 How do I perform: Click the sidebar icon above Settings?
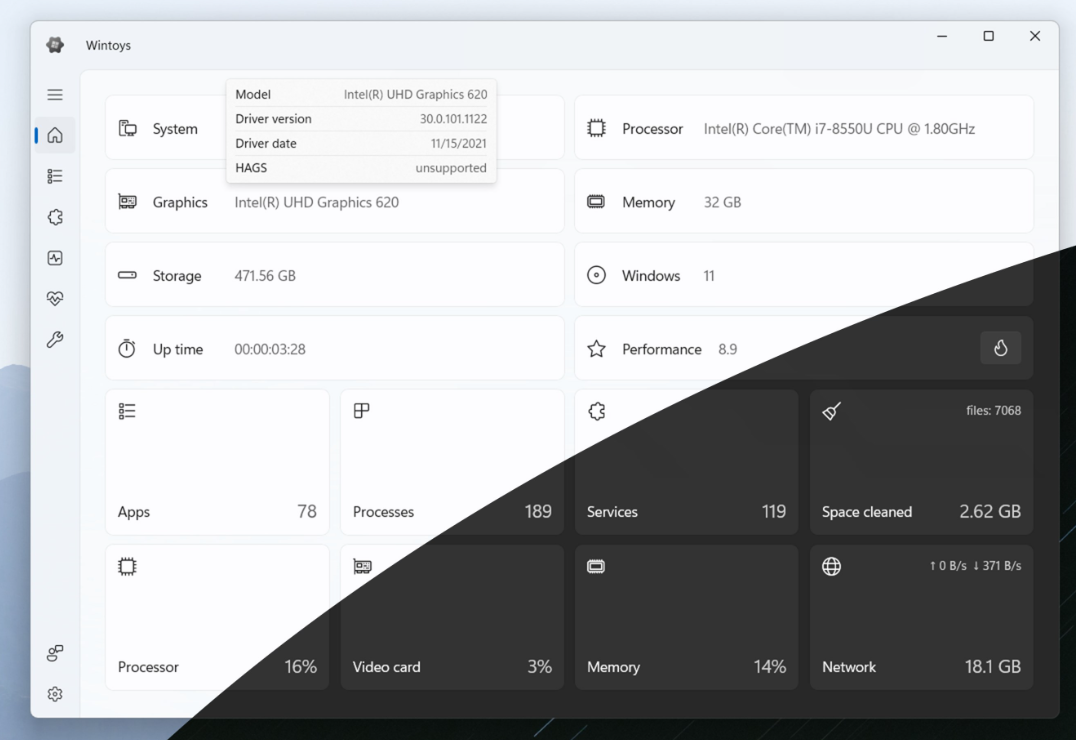tap(55, 653)
